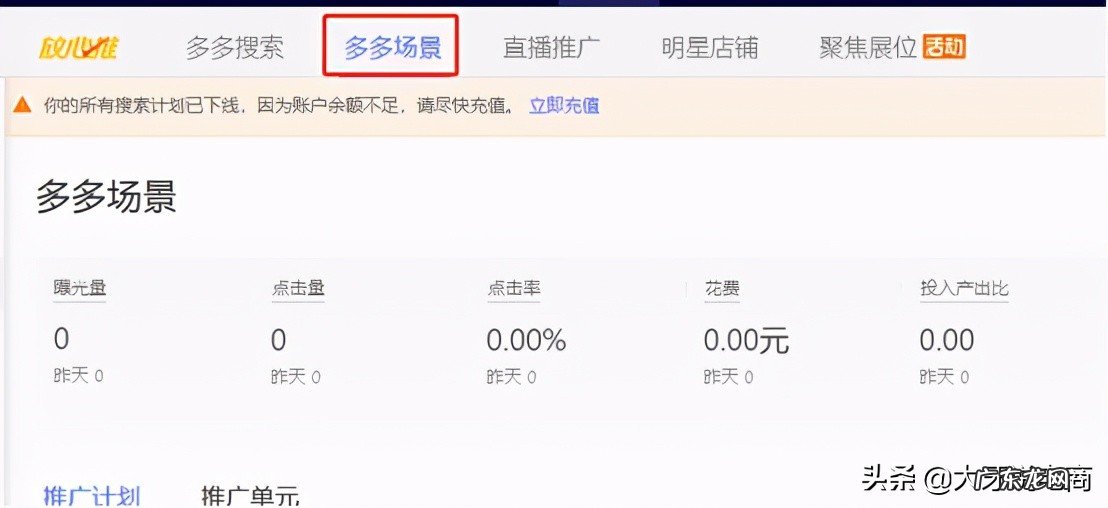Click the orange 活动 badge
The image size is (1108, 508).
944,47
